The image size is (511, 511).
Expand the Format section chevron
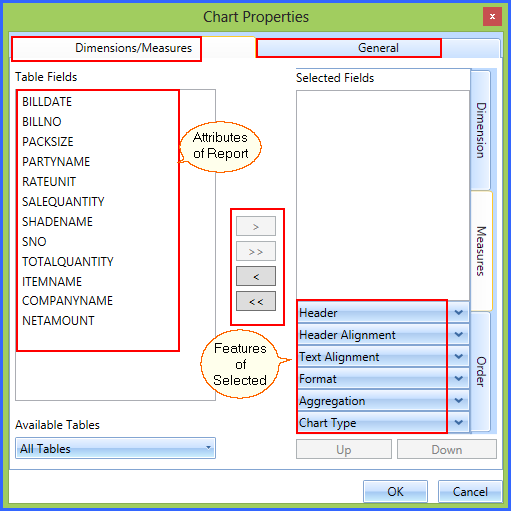click(x=459, y=378)
